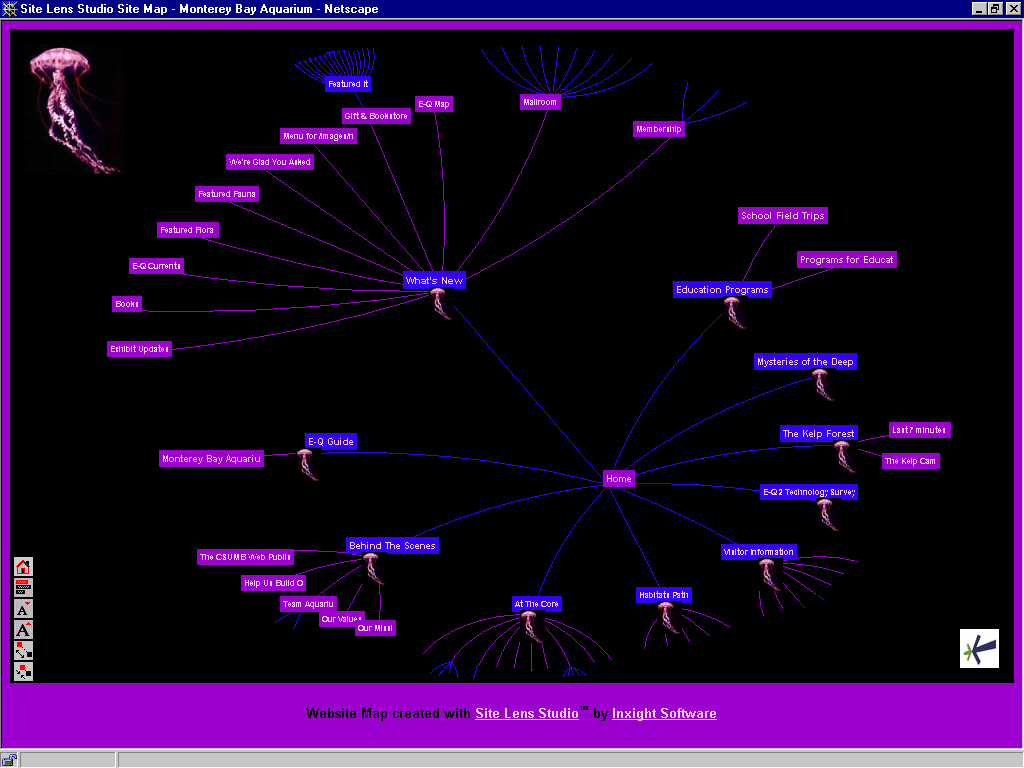Click the Inxight logo icon at bottom right
The height and width of the screenshot is (768, 1024).
point(979,648)
